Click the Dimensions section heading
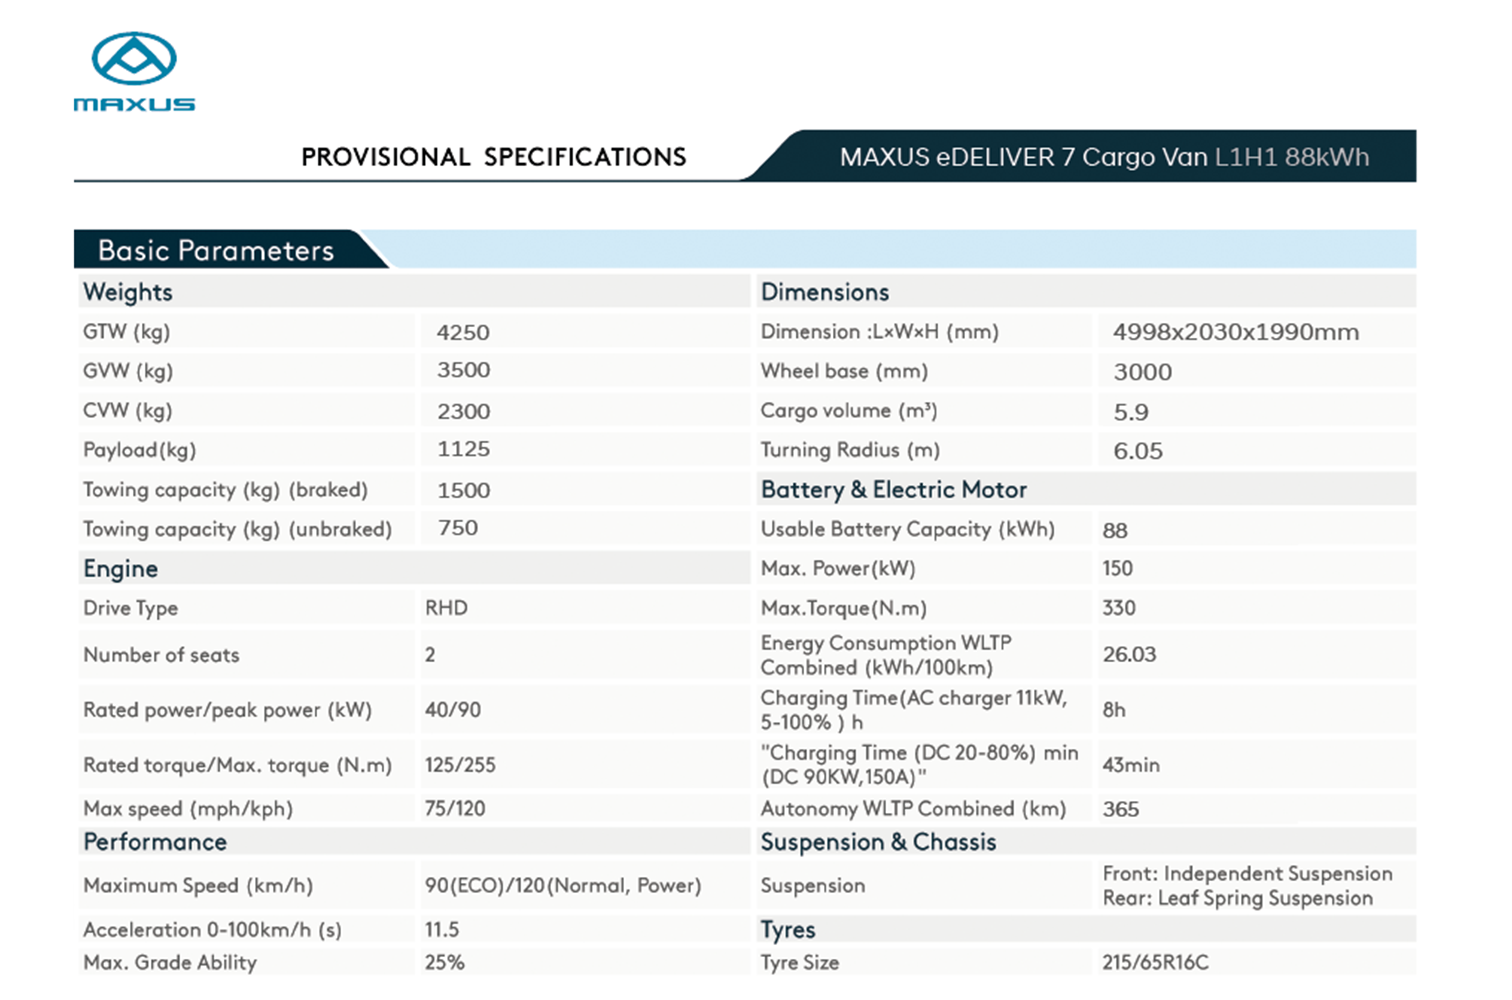Screen dimensions: 1512x1000 click(824, 292)
